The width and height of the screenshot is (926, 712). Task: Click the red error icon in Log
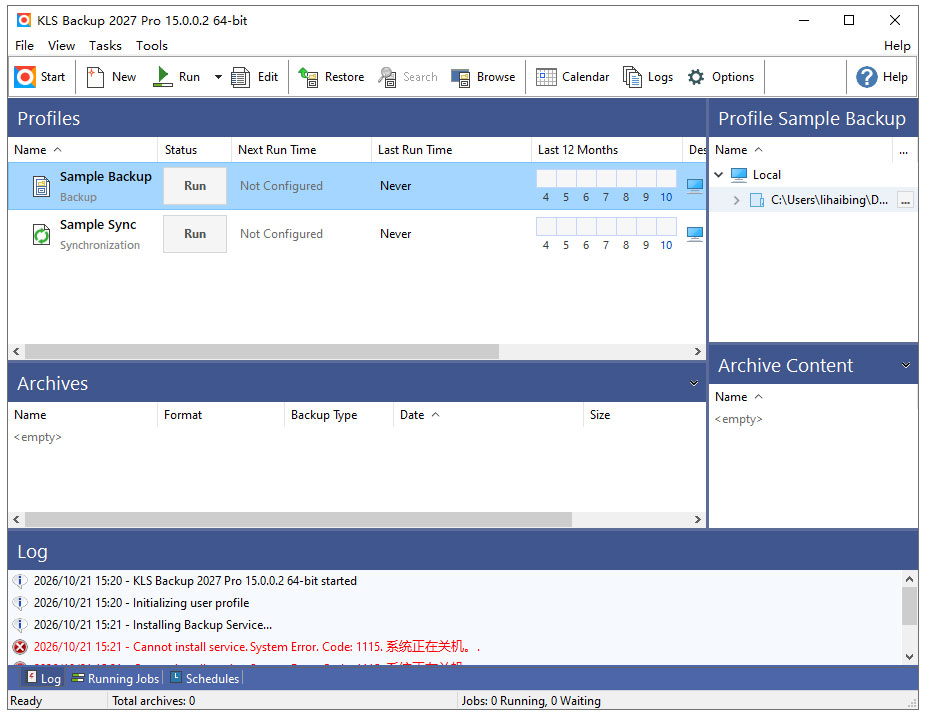click(20, 647)
